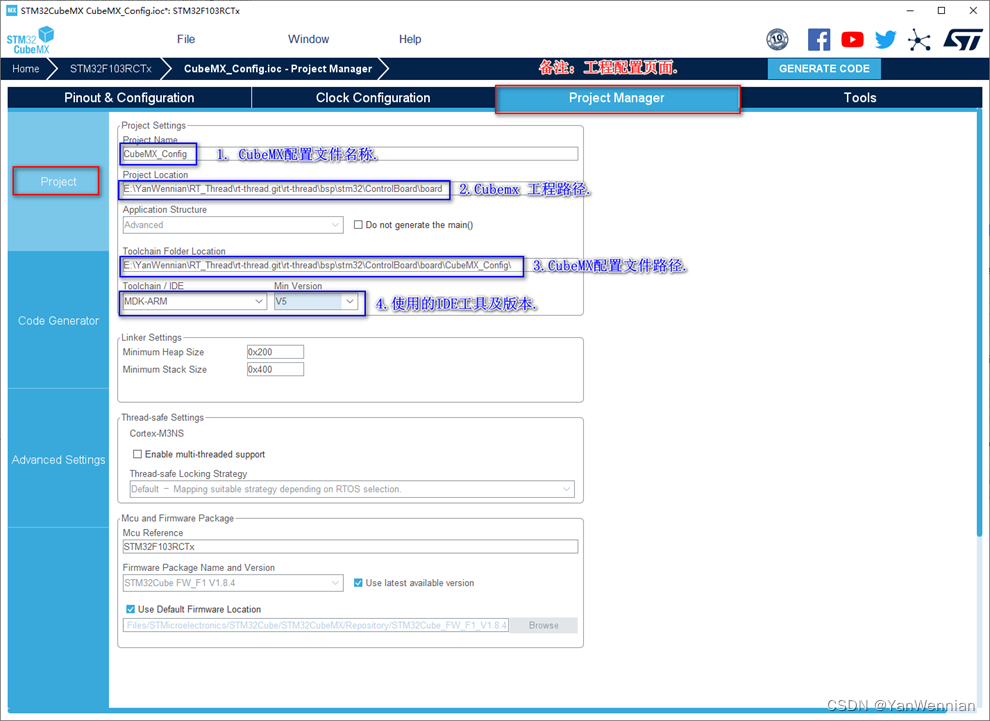Open the ST community network icon
The width and height of the screenshot is (990, 721).
[x=919, y=40]
